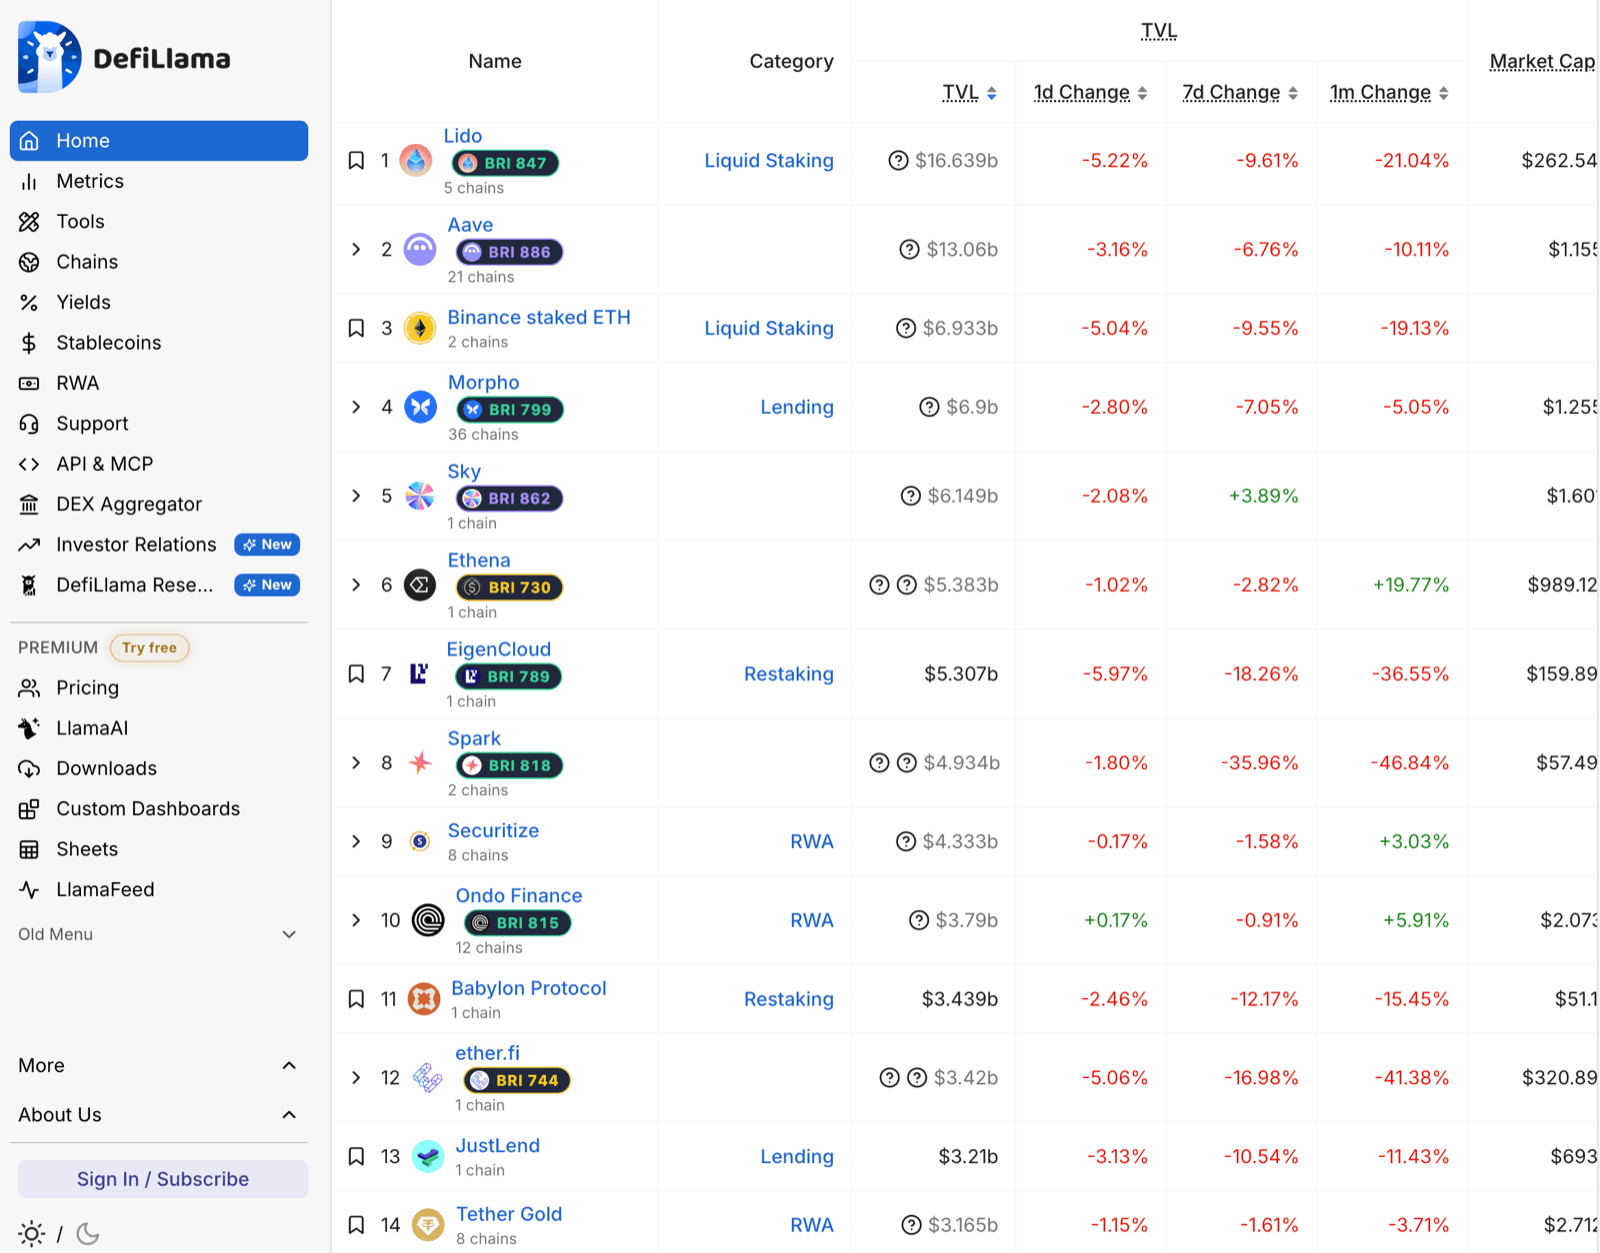Click the Binance staked ETH logo

[x=420, y=329]
